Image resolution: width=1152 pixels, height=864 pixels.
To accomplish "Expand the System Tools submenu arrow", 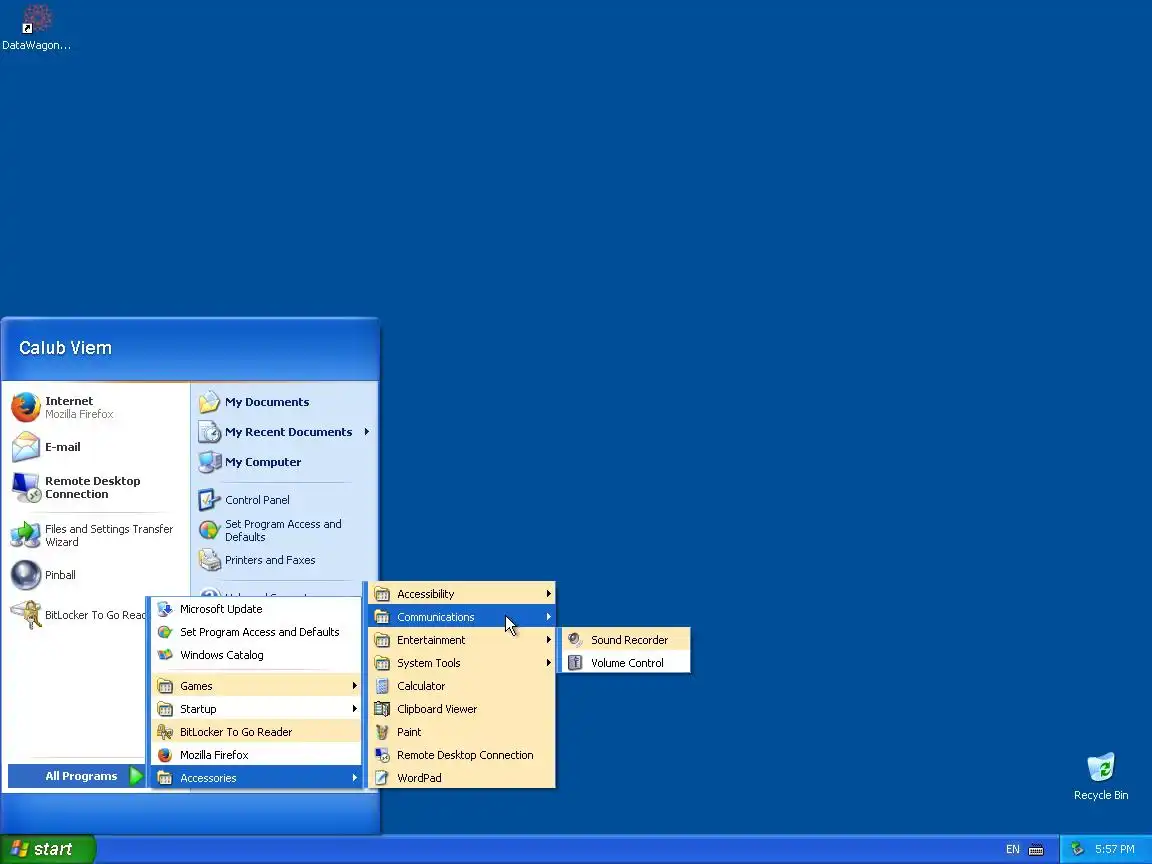I will 548,663.
